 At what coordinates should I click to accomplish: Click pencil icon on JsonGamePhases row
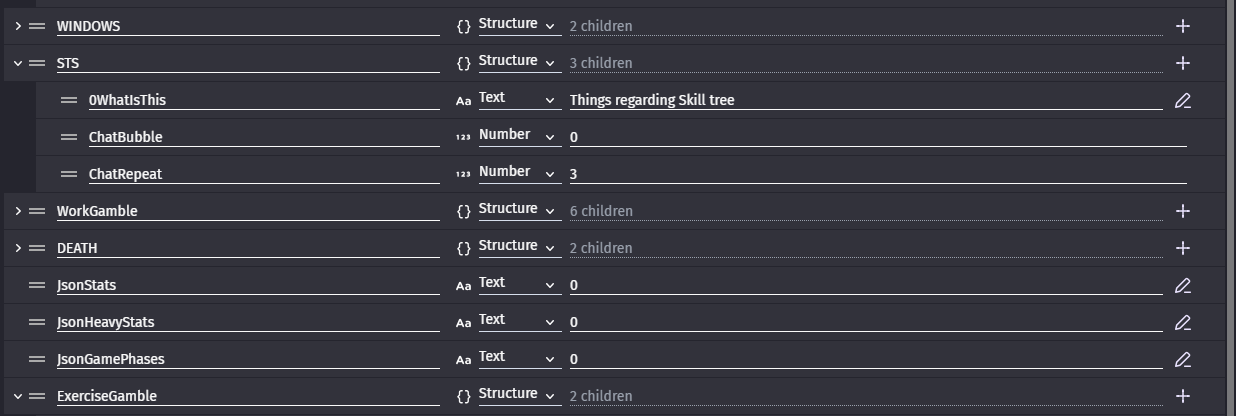point(1183,359)
